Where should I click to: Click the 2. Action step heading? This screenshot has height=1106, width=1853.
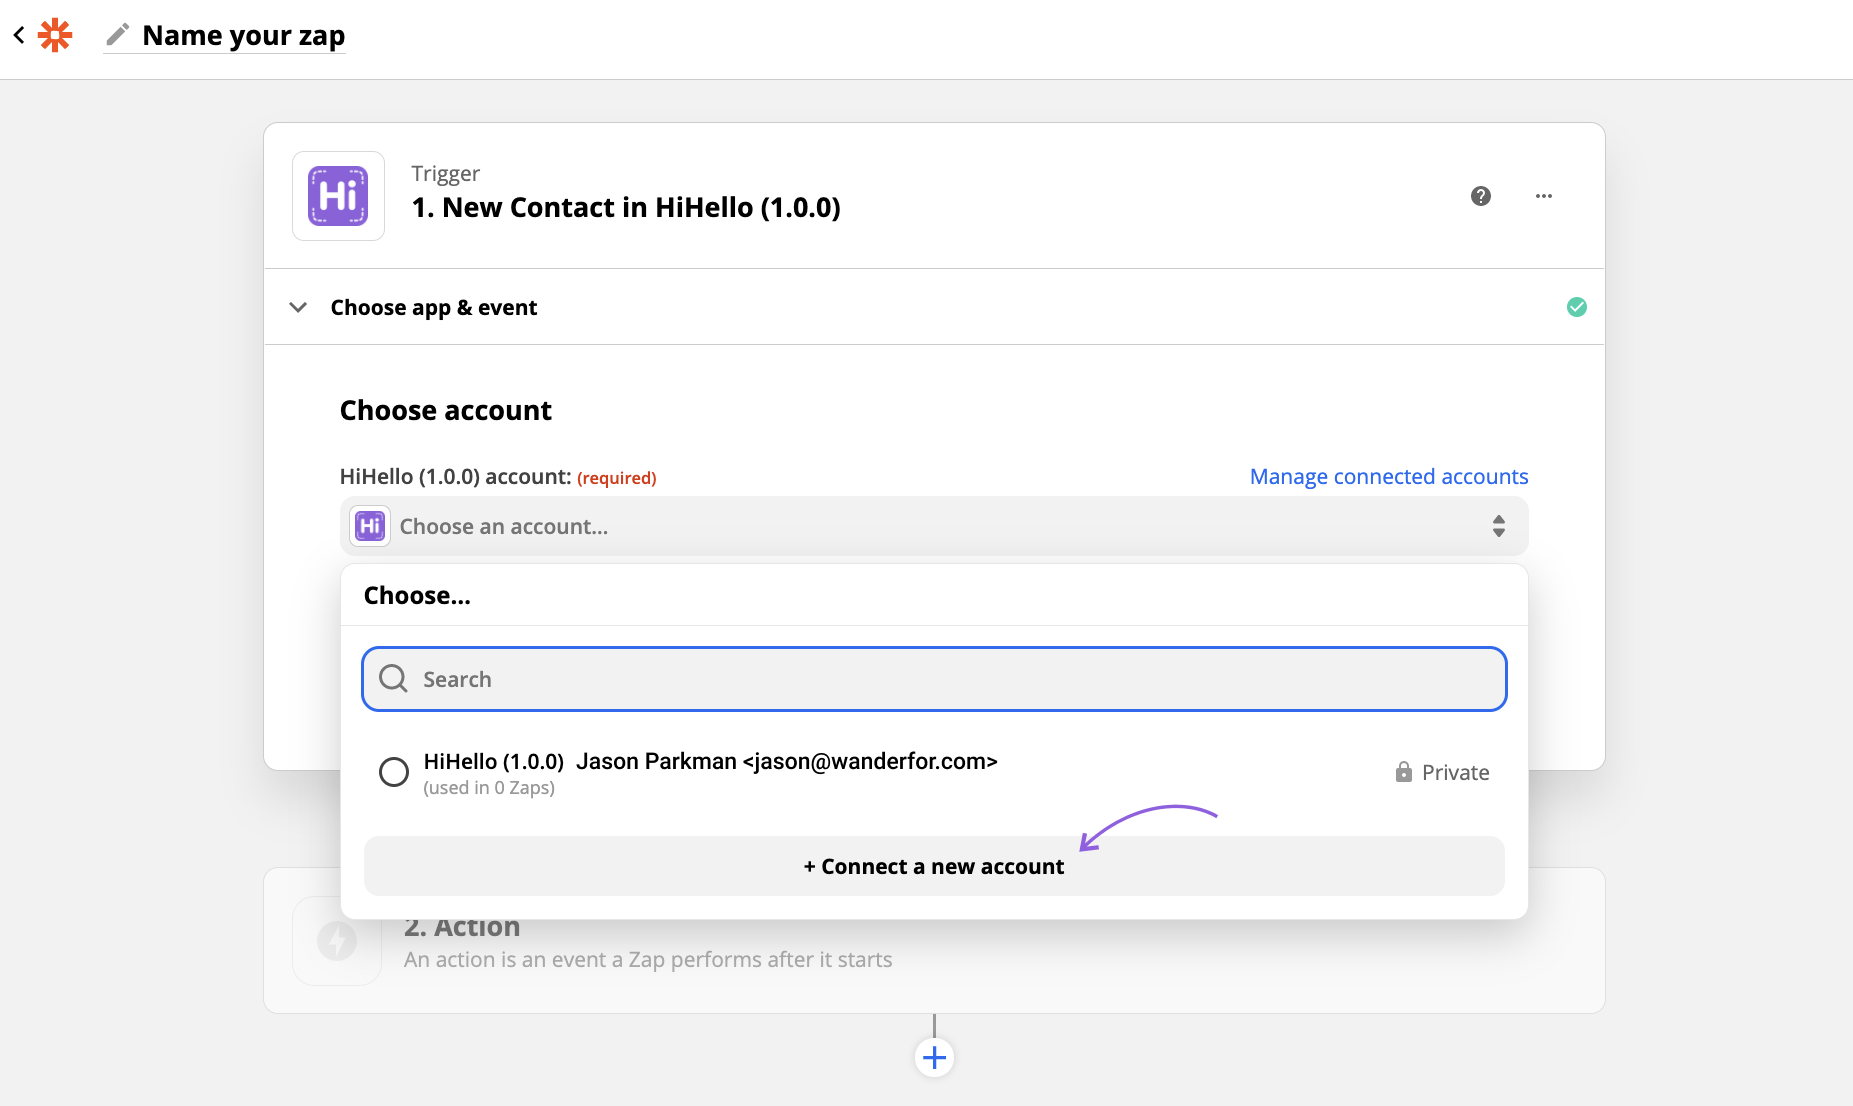[x=462, y=927]
